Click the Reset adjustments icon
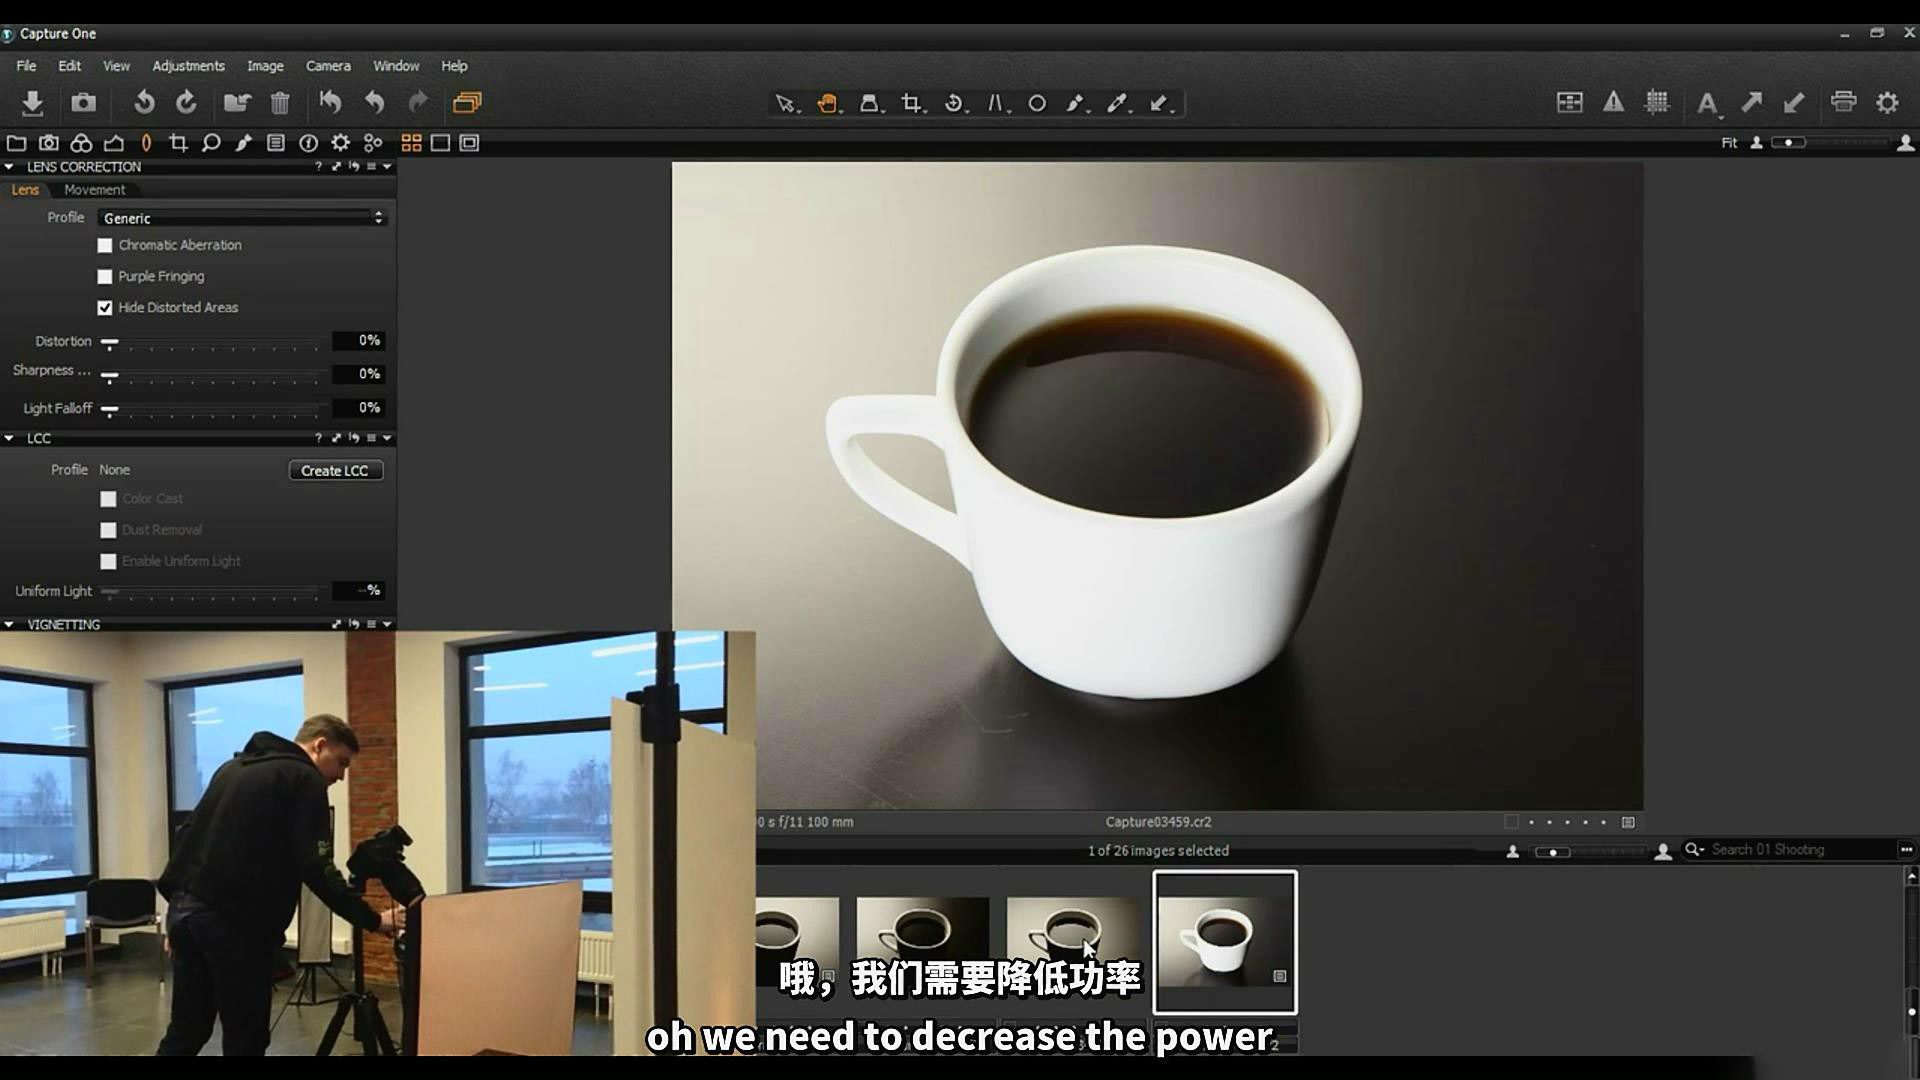The width and height of the screenshot is (1920, 1080). 330,102
